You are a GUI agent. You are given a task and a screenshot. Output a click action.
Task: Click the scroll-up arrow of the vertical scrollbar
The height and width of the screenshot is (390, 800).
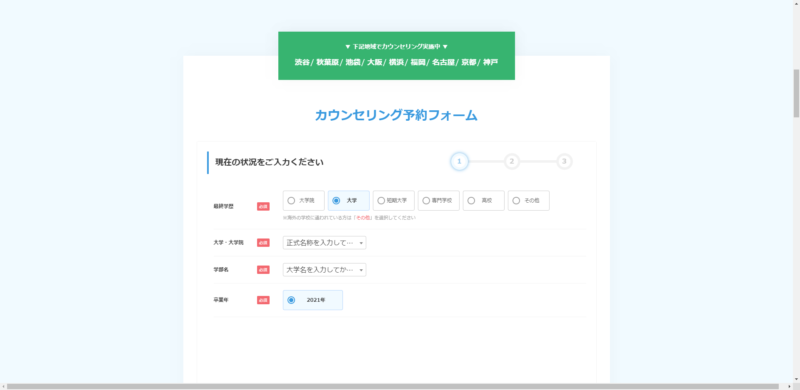pos(796,3)
